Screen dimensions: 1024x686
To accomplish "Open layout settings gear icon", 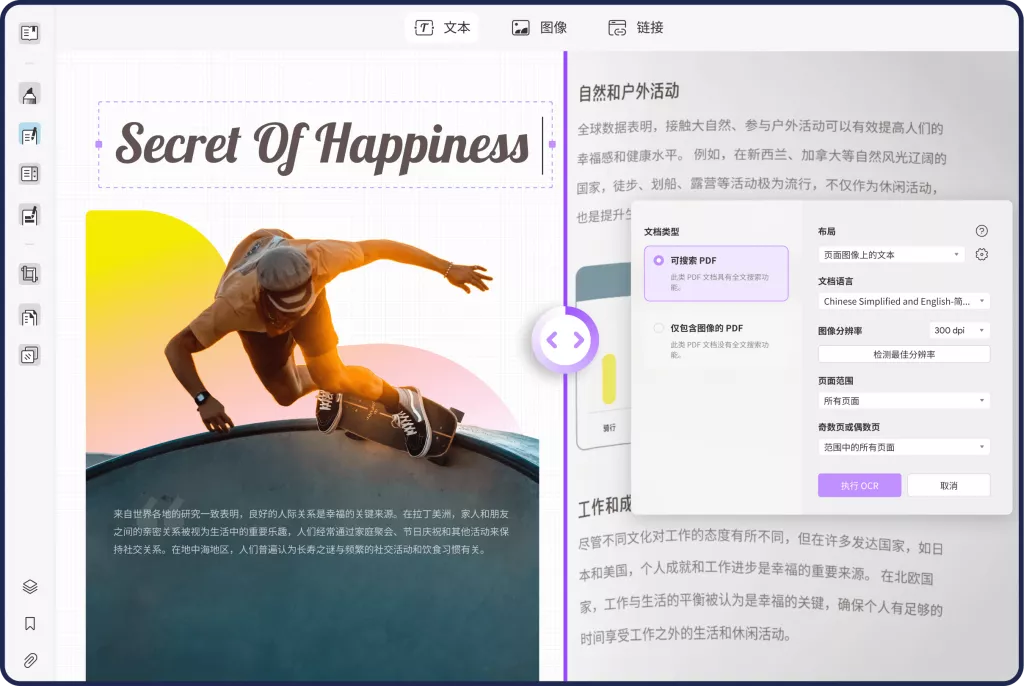I will pos(981,255).
